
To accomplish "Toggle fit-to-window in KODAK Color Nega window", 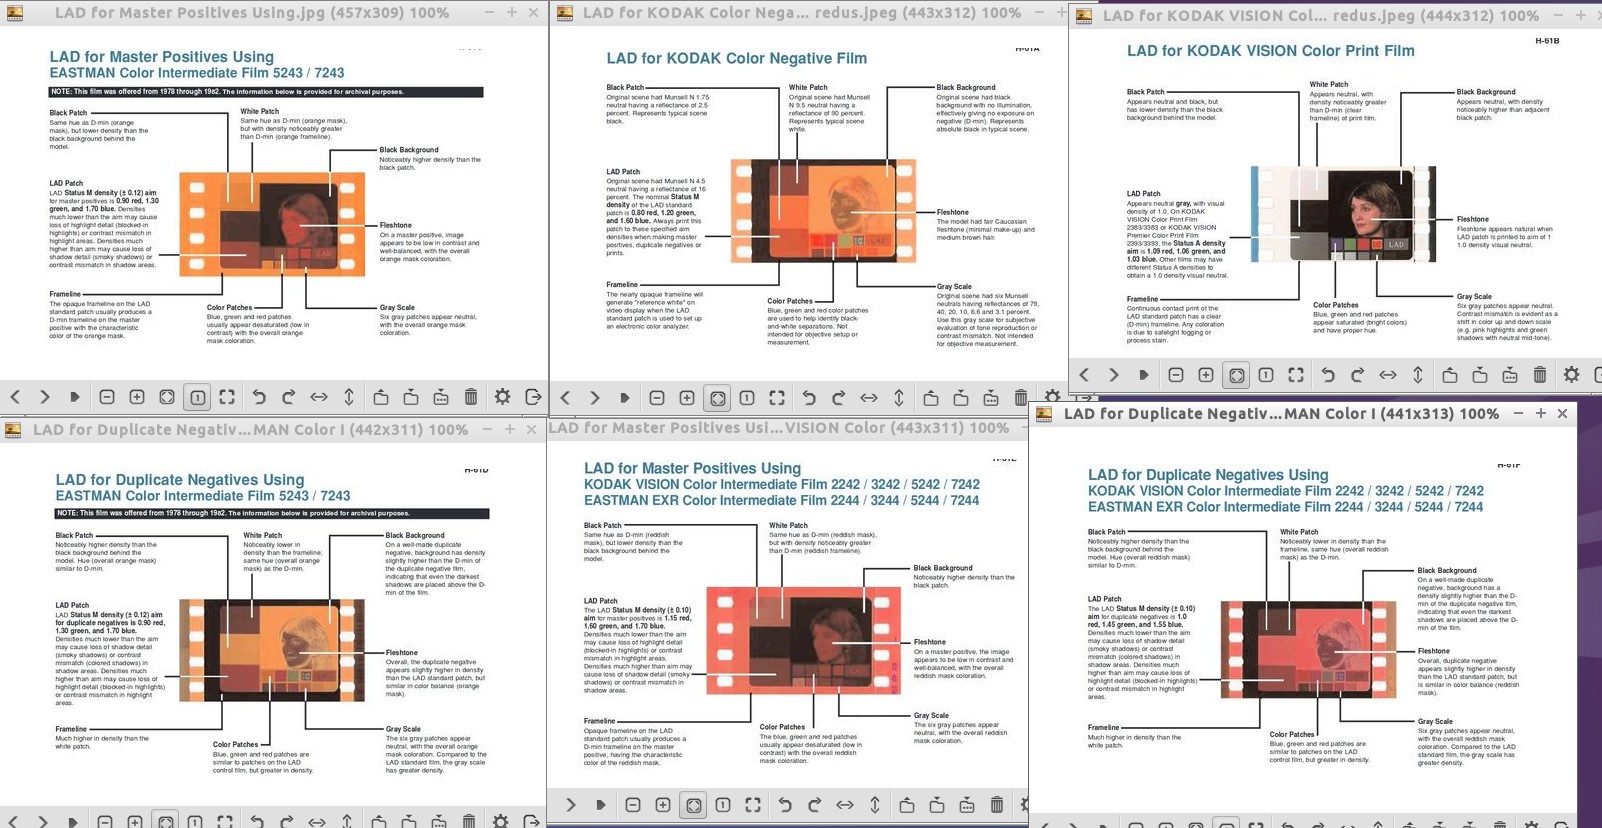I will coord(717,398).
